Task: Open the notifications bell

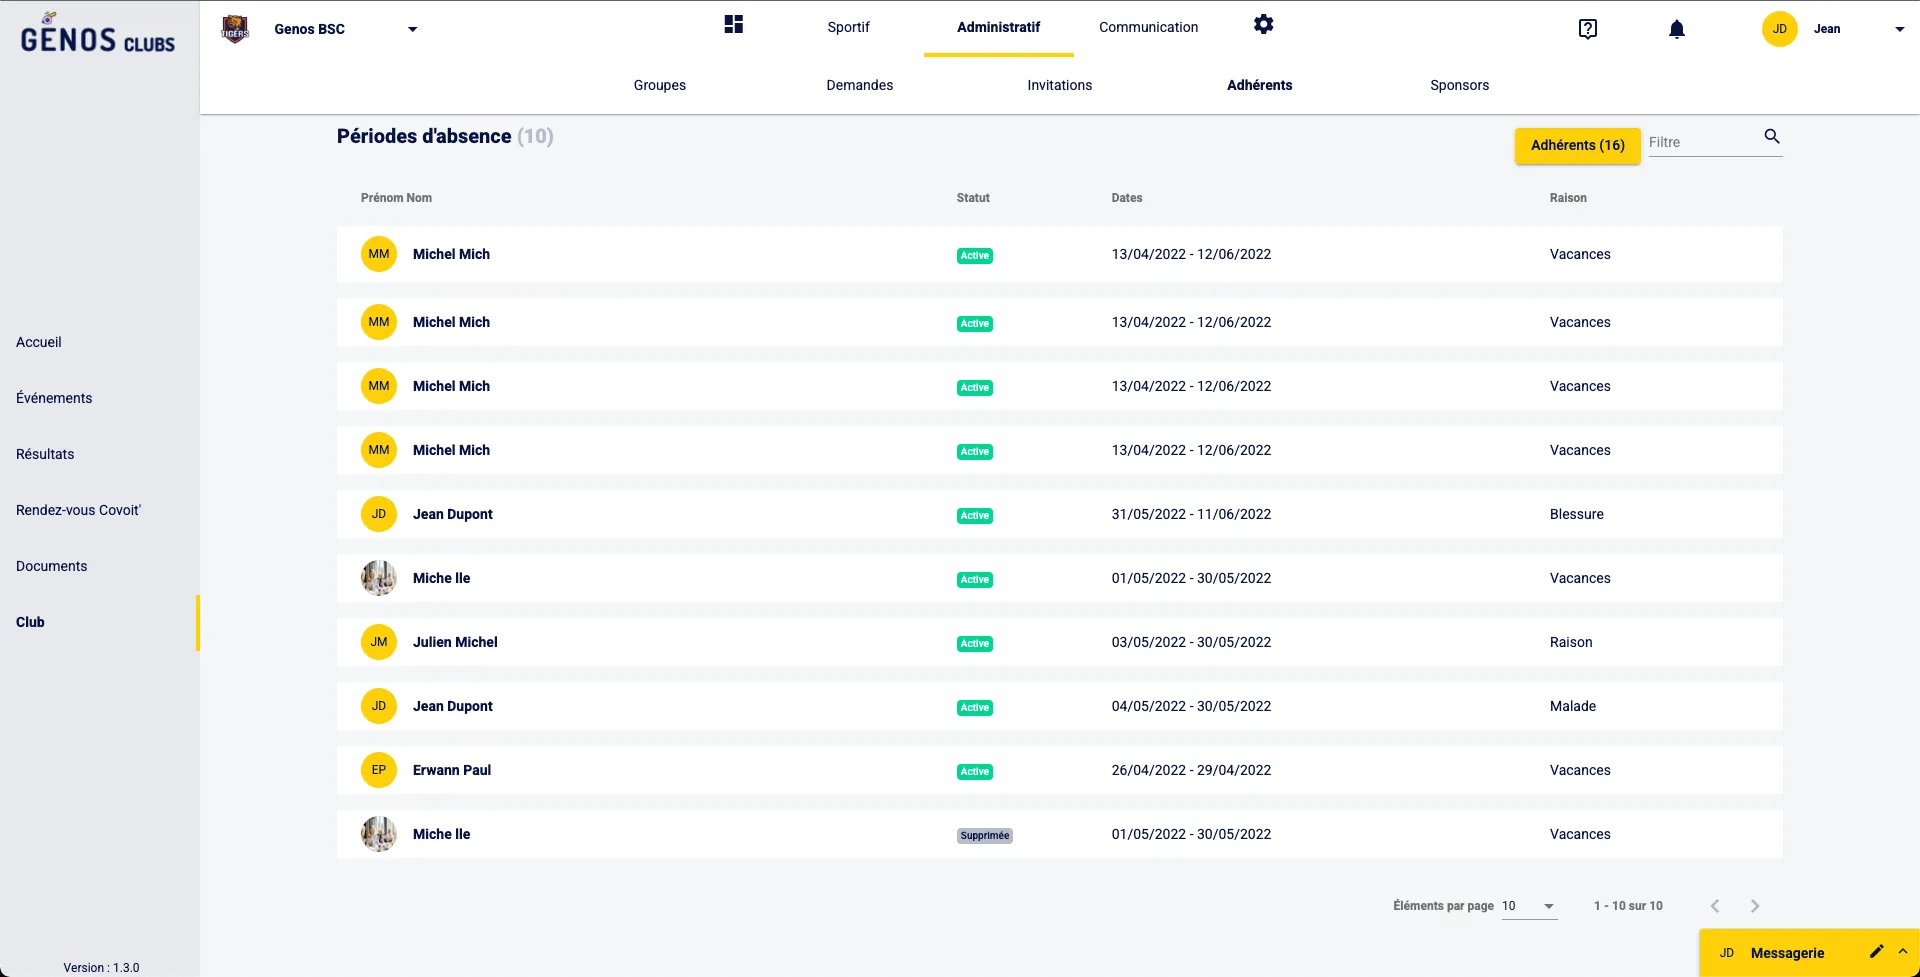Action: (x=1676, y=29)
